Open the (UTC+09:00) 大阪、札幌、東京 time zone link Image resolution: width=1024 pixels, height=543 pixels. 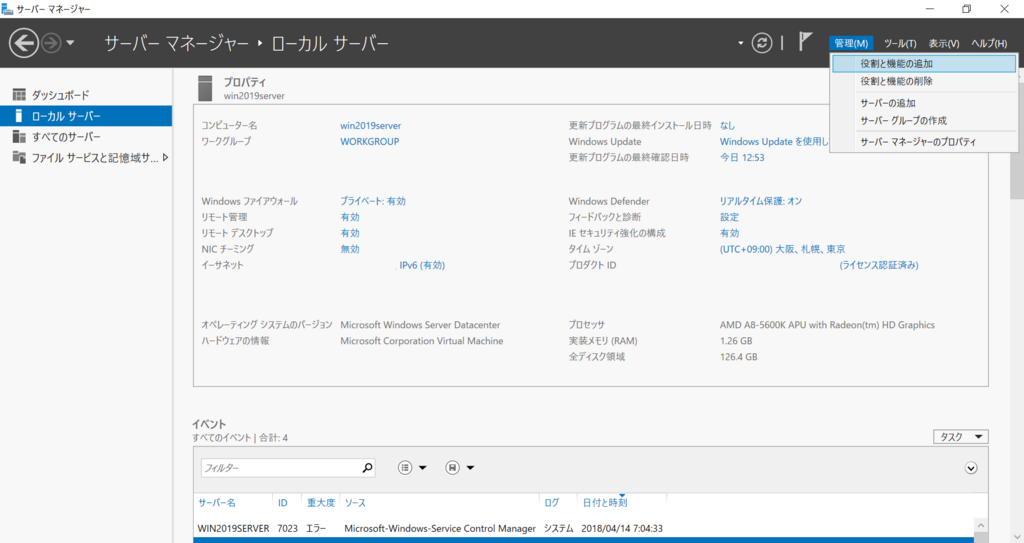tap(782, 249)
